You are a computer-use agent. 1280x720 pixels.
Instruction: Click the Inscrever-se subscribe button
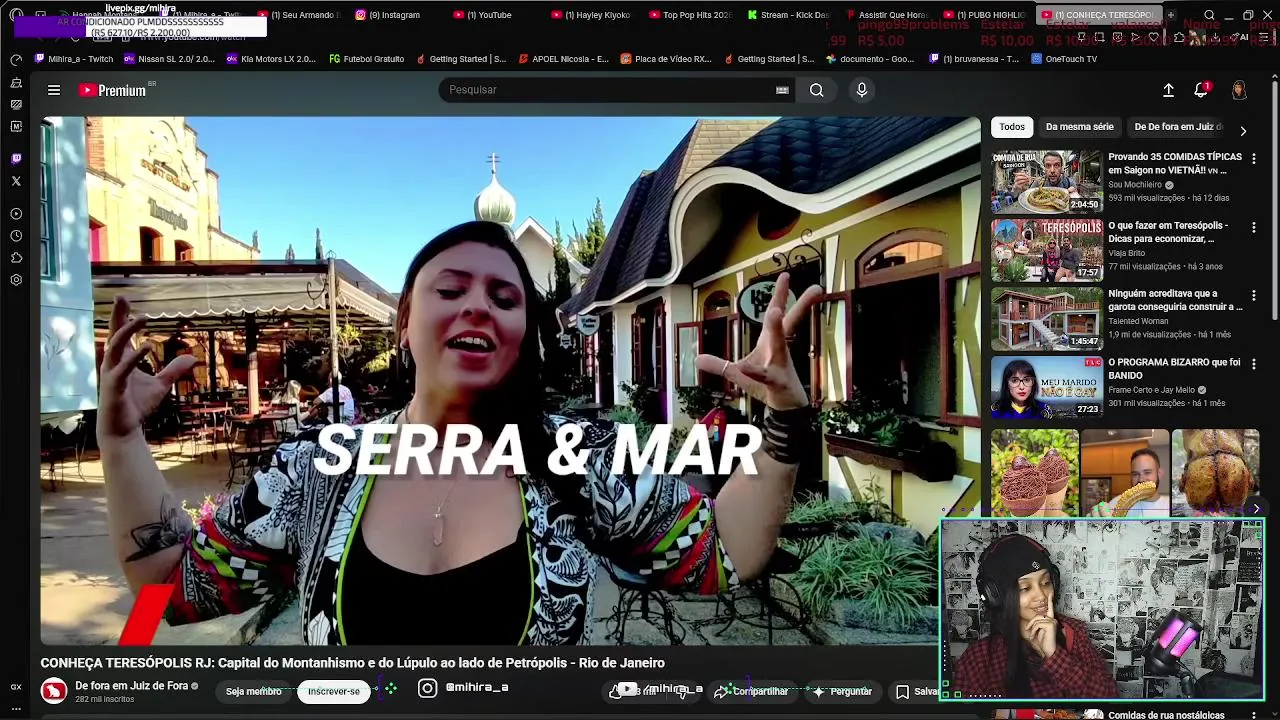[x=334, y=691]
